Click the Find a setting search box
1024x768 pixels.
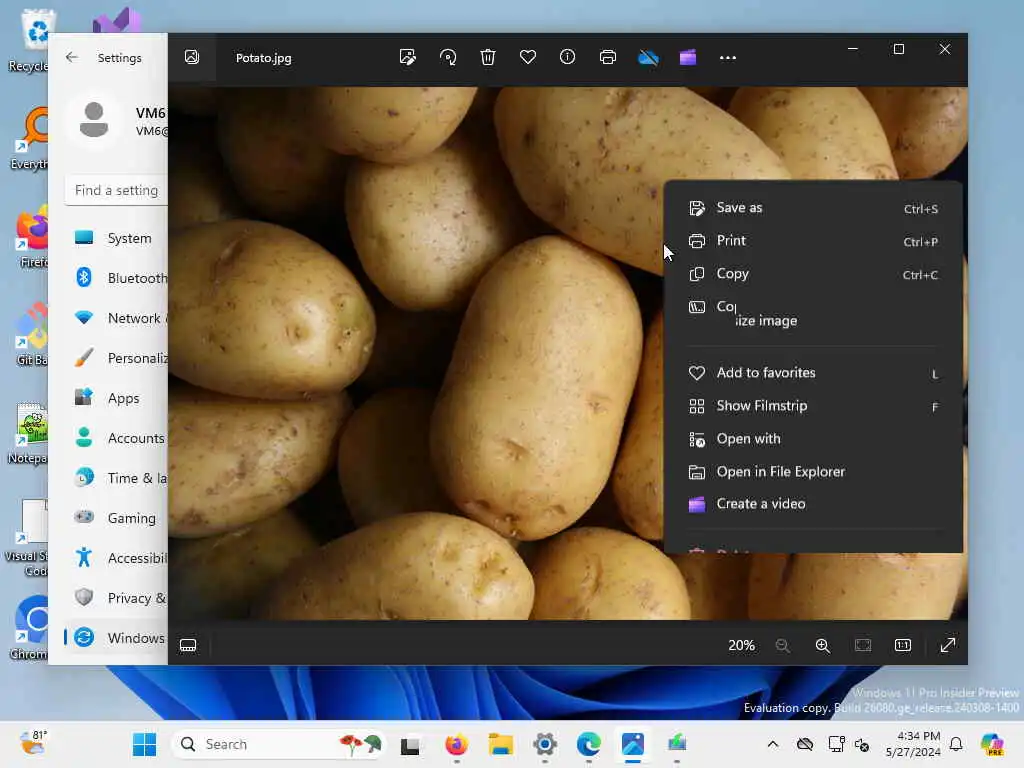[x=116, y=190]
